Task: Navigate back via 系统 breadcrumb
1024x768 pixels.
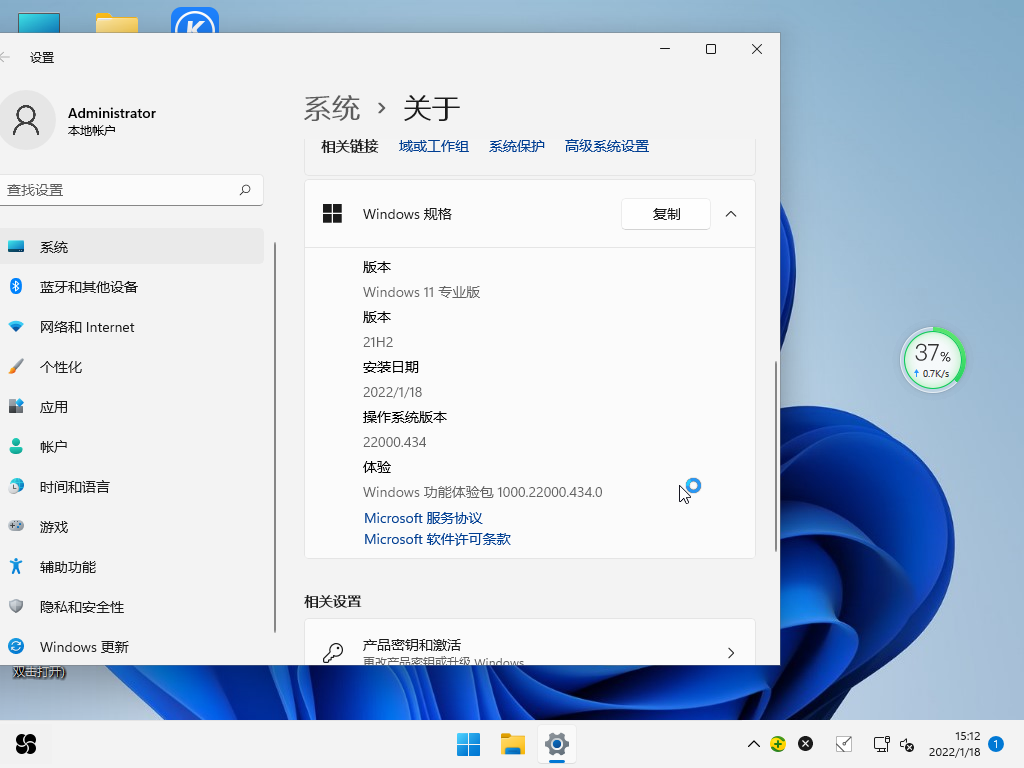Action: point(332,108)
